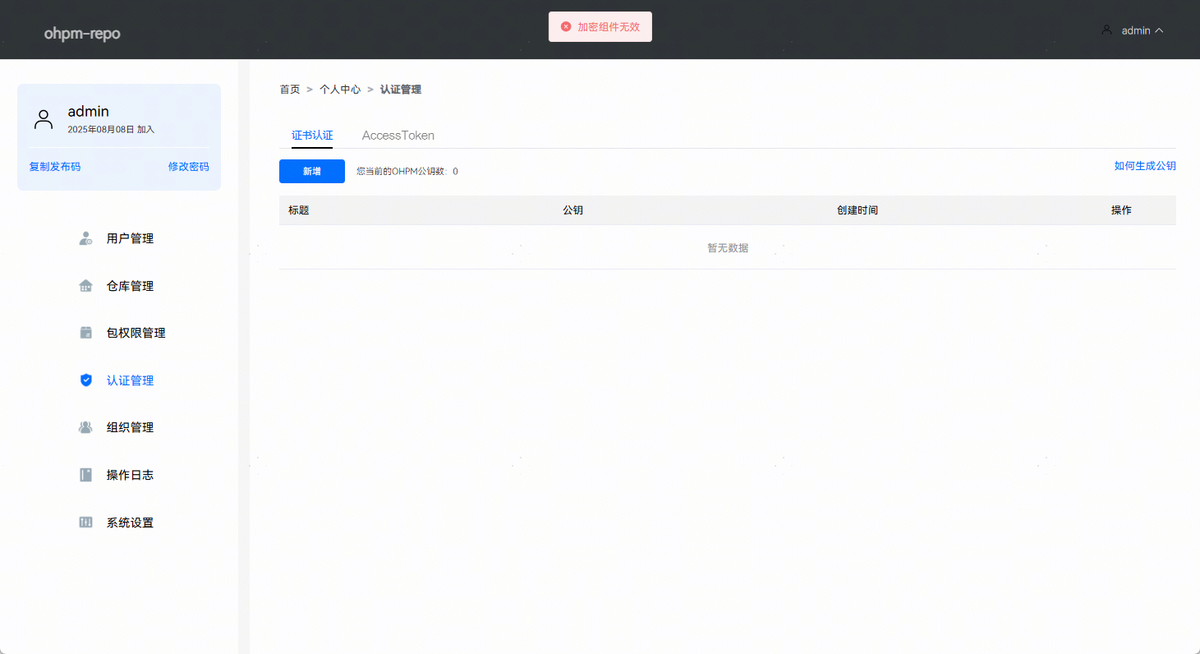Click 个人中心 in the breadcrumb
The image size is (1200, 654).
[x=339, y=90]
